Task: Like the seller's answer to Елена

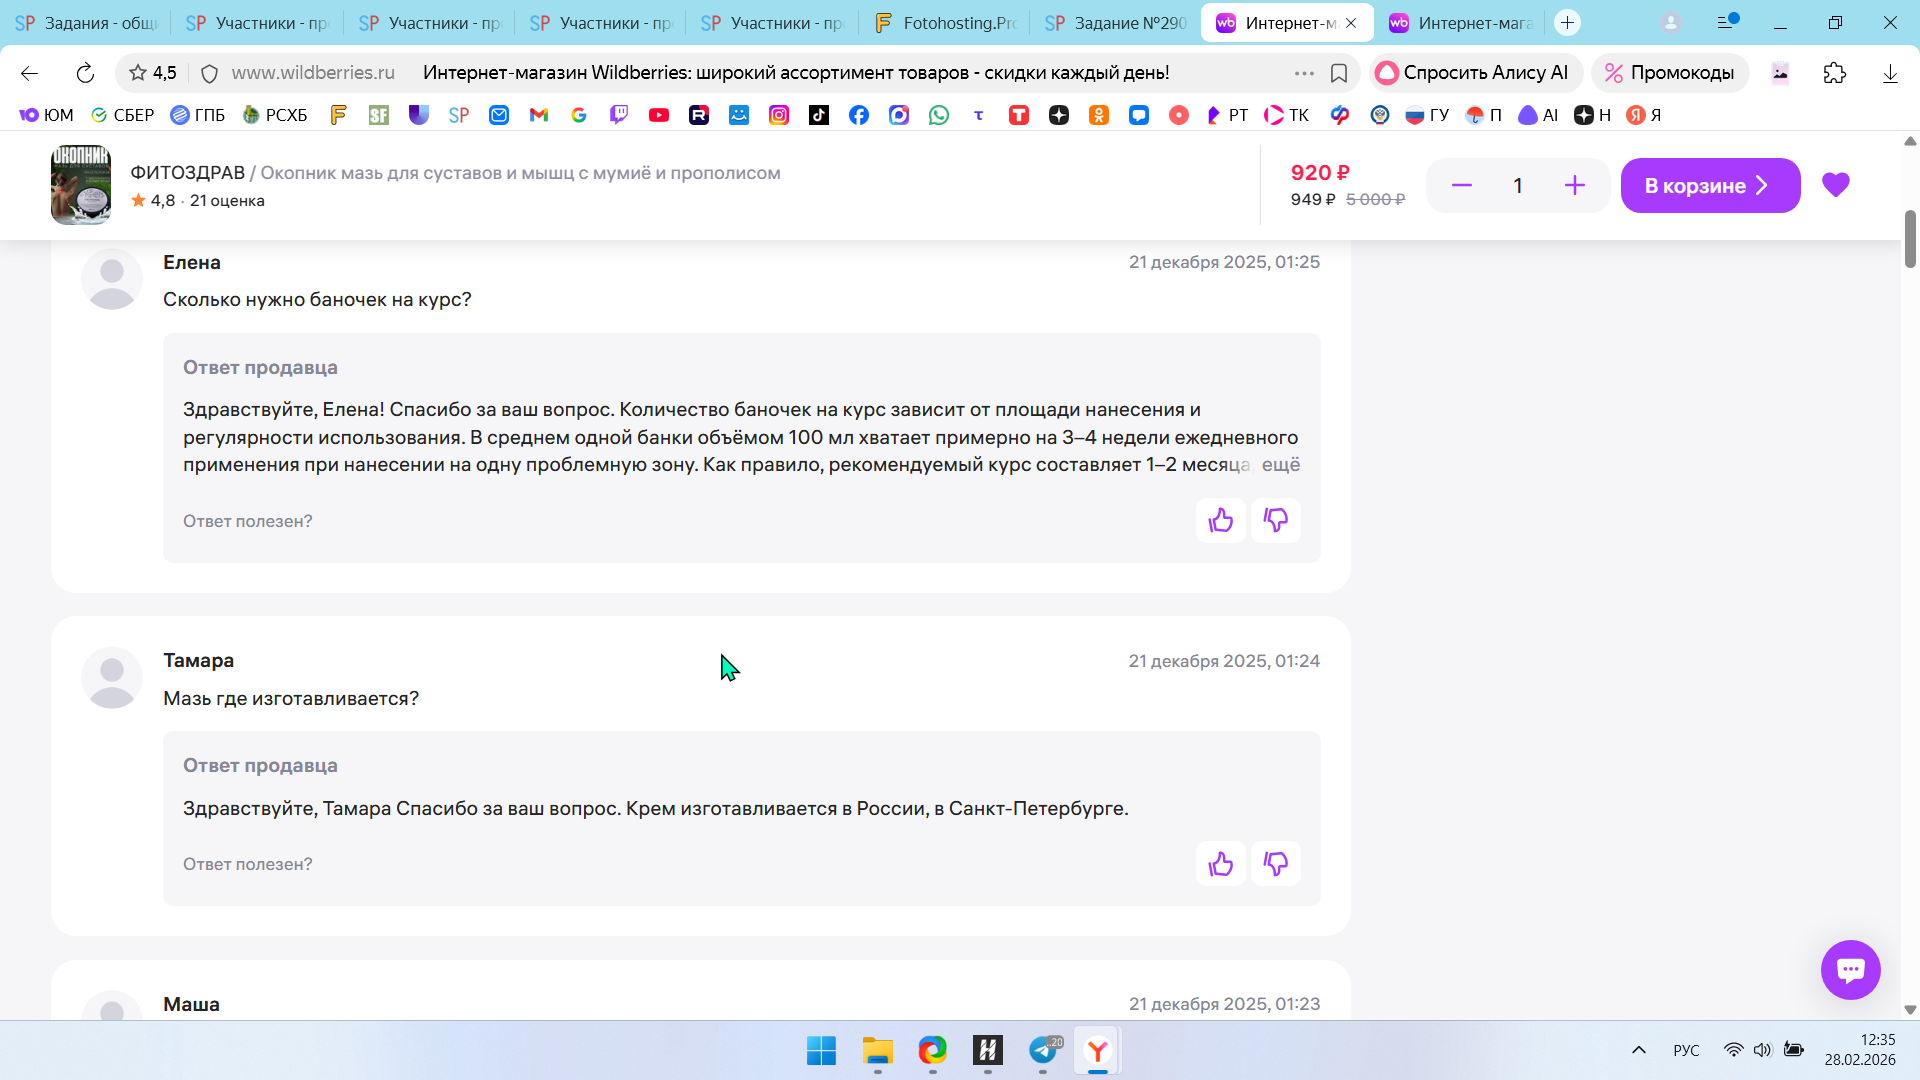Action: (1220, 520)
